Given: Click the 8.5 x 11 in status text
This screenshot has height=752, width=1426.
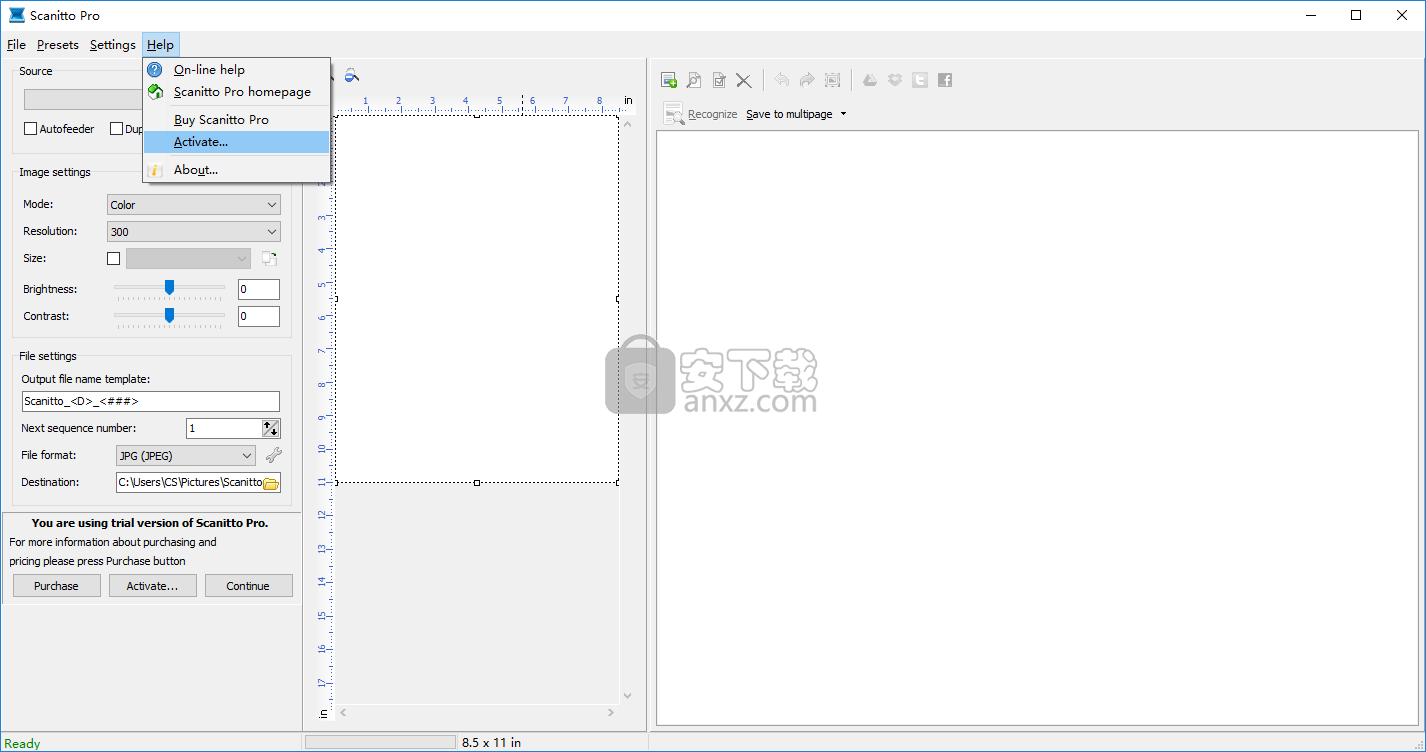Looking at the screenshot, I should [x=491, y=743].
